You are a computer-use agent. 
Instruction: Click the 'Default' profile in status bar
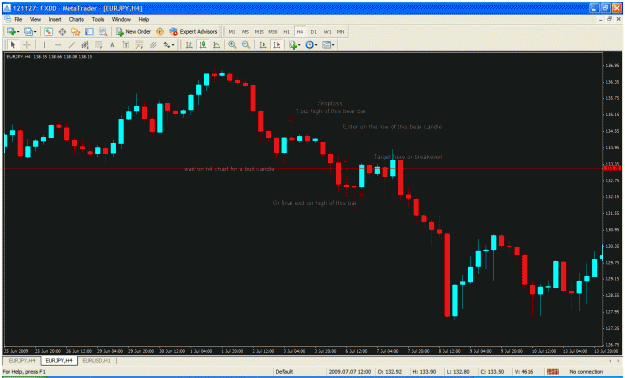(285, 372)
